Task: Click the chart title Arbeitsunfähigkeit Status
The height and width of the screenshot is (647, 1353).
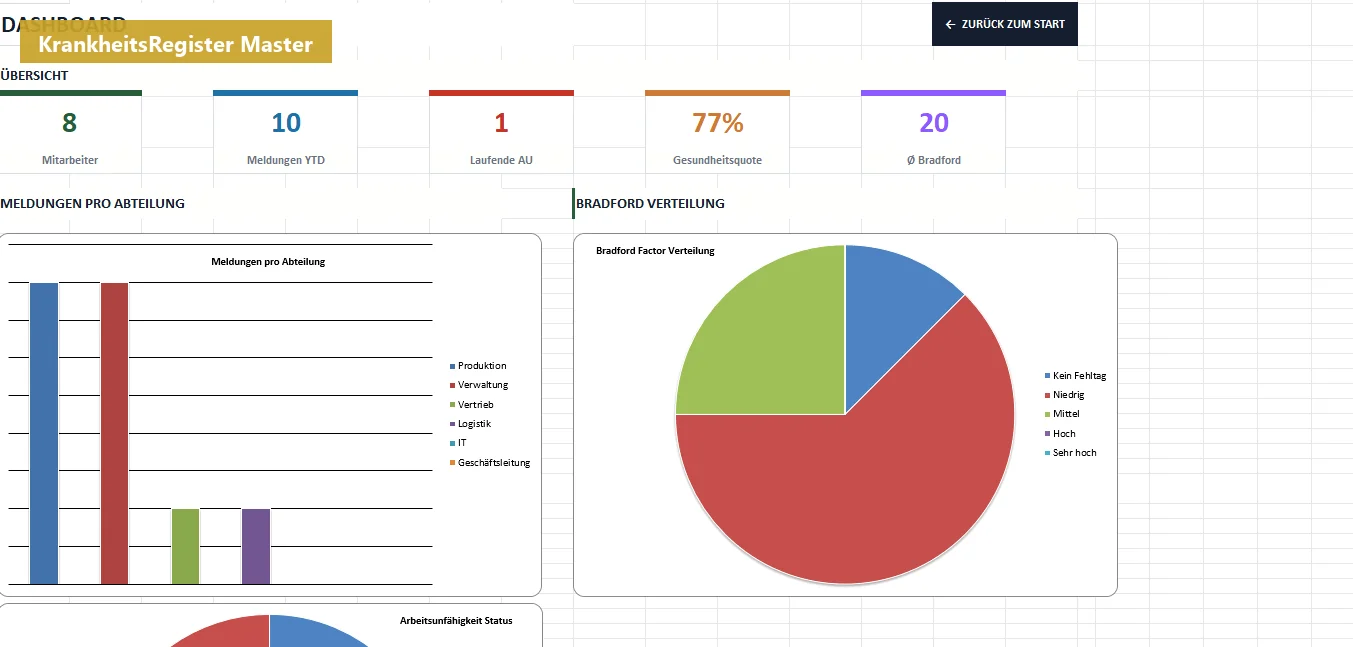Action: tap(456, 621)
